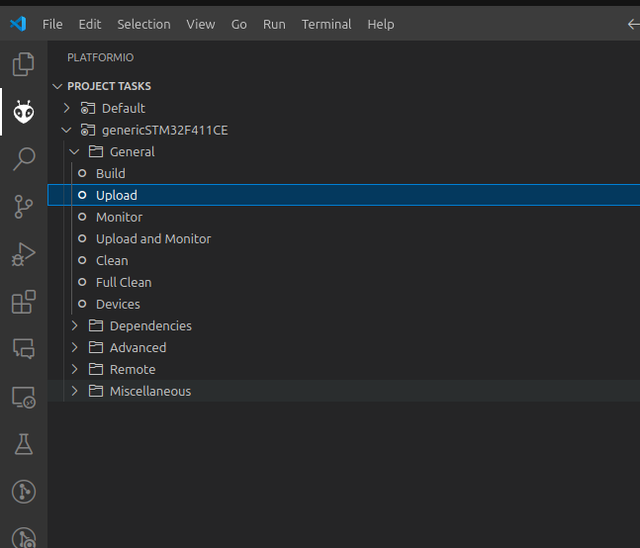Image resolution: width=640 pixels, height=548 pixels.
Task: Open the Remote Explorer icon
Action: coord(24,397)
